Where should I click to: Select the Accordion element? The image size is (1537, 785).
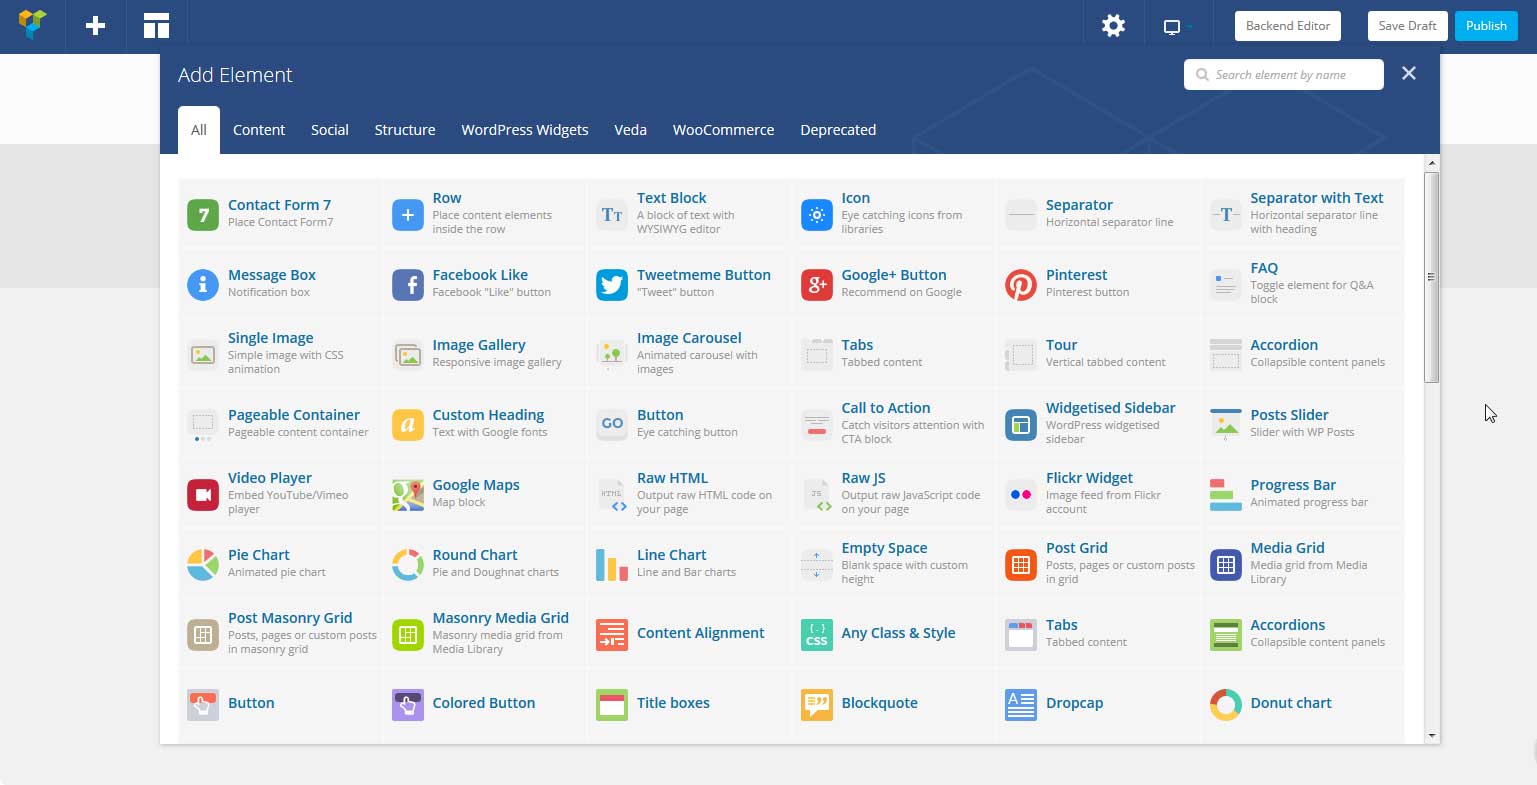[1304, 354]
